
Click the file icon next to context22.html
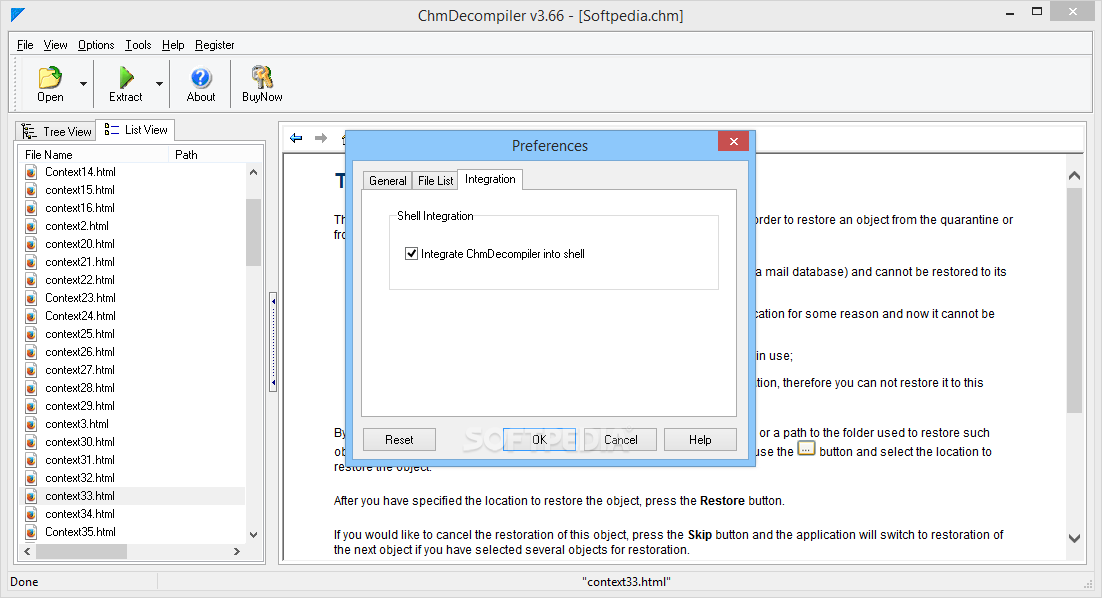pos(31,280)
